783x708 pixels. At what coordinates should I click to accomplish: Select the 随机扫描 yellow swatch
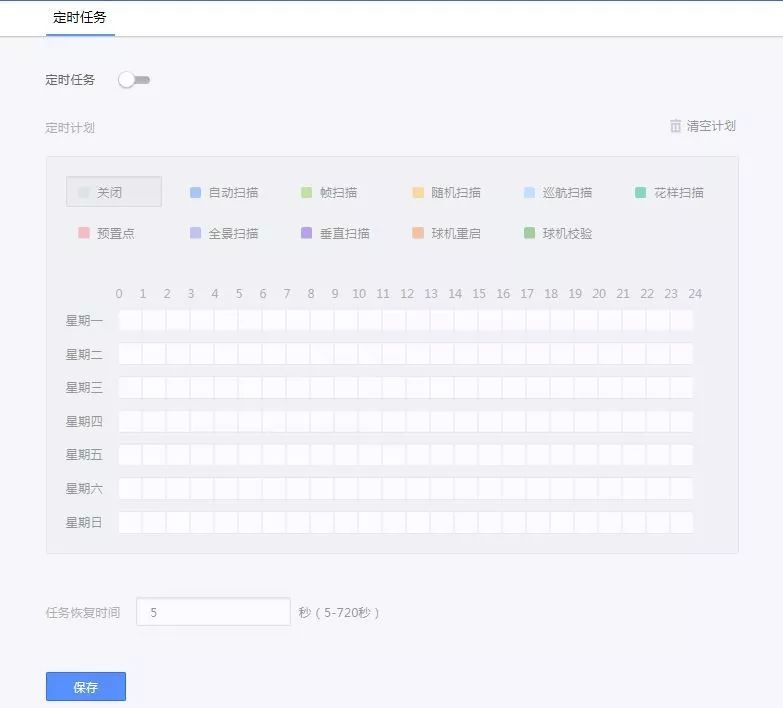[x=418, y=192]
